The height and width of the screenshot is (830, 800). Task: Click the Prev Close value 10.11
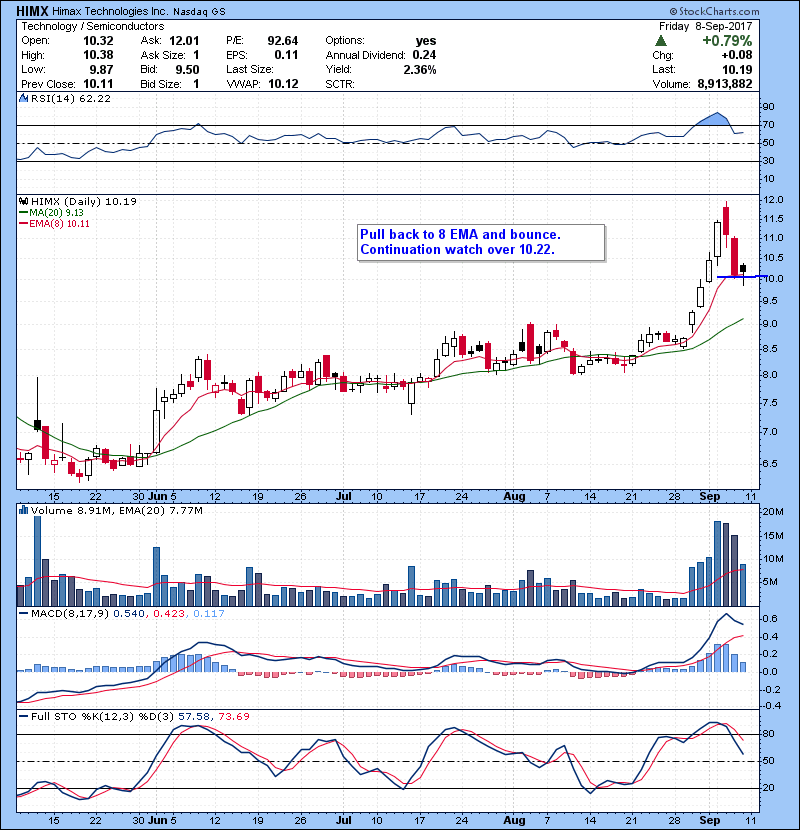pyautogui.click(x=98, y=84)
